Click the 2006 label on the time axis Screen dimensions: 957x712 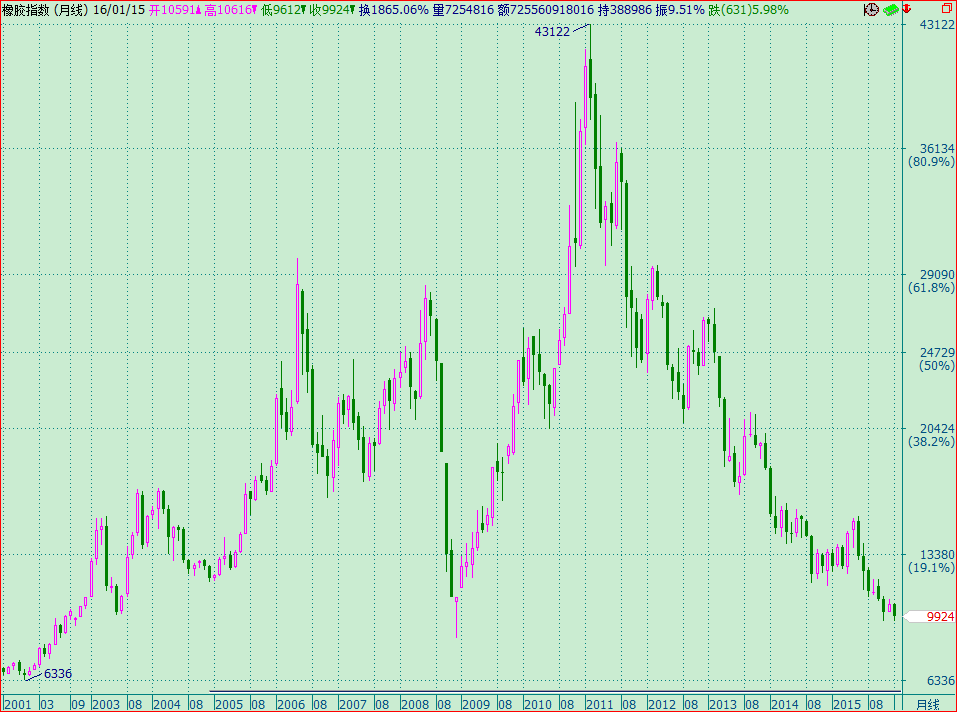pos(291,705)
